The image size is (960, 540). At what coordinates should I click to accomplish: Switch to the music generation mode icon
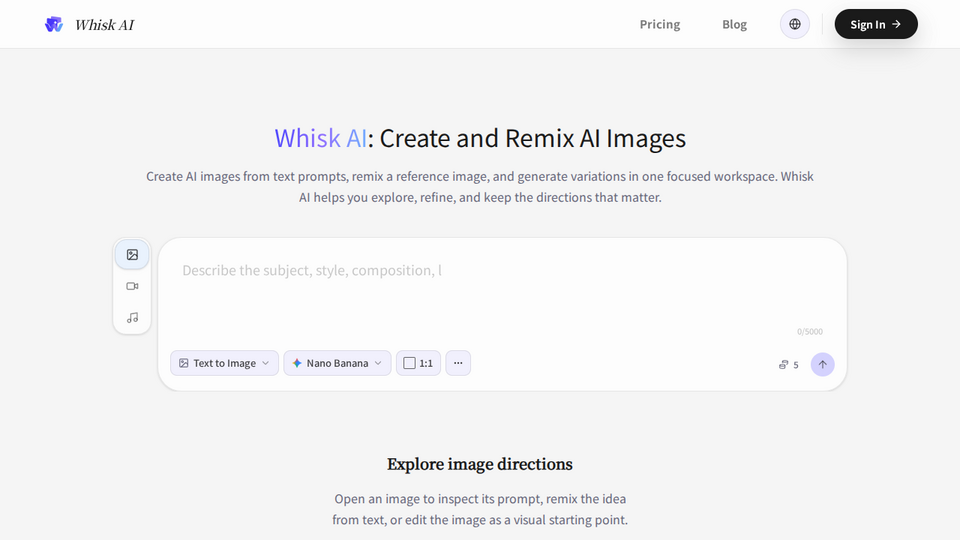point(132,318)
